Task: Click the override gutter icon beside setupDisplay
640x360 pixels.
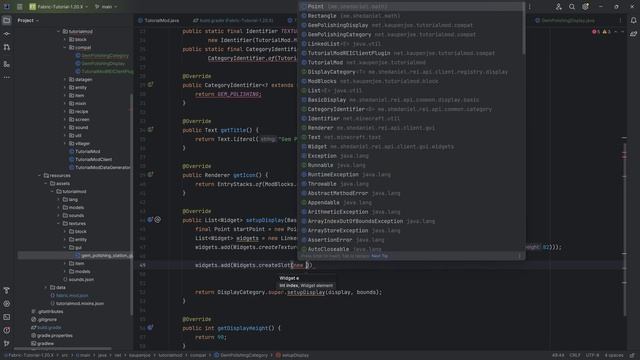Action: [x=150, y=220]
